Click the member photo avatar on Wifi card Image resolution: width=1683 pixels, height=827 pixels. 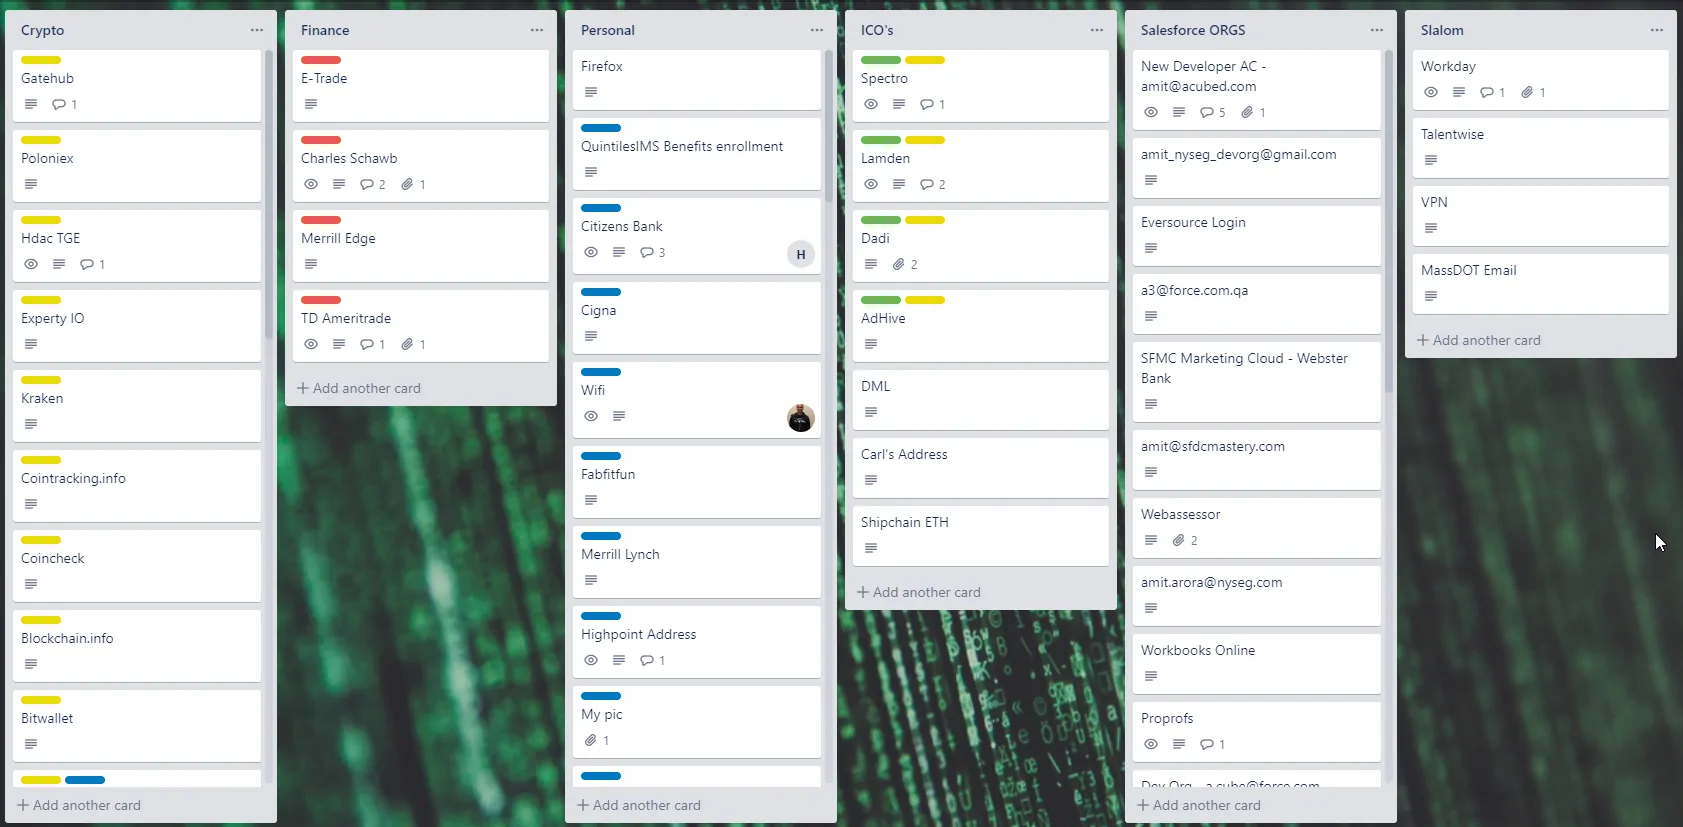click(x=801, y=418)
